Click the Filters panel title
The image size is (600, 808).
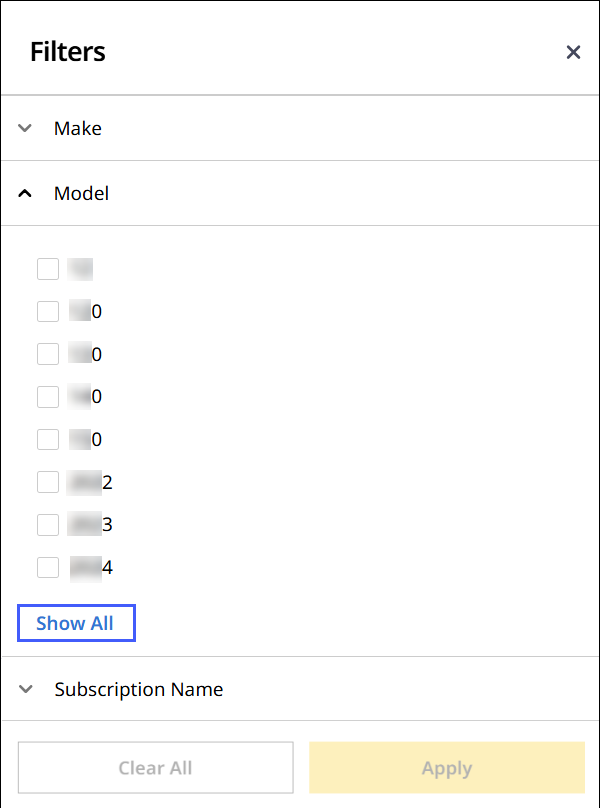pos(68,52)
